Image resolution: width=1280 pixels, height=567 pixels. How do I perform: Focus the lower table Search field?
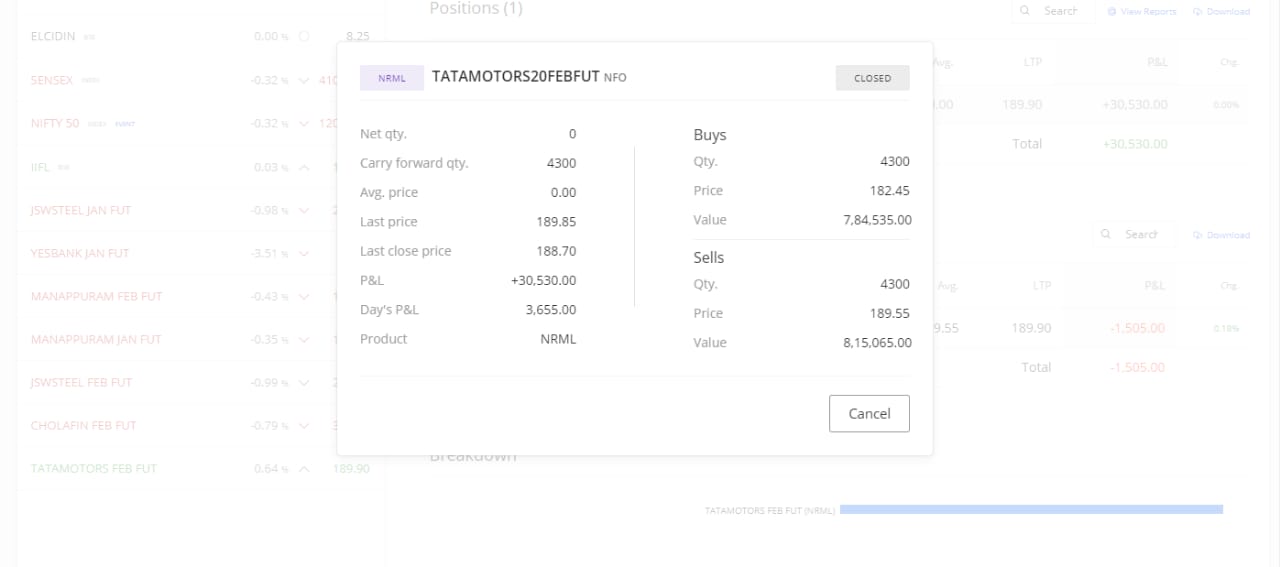pos(1133,234)
